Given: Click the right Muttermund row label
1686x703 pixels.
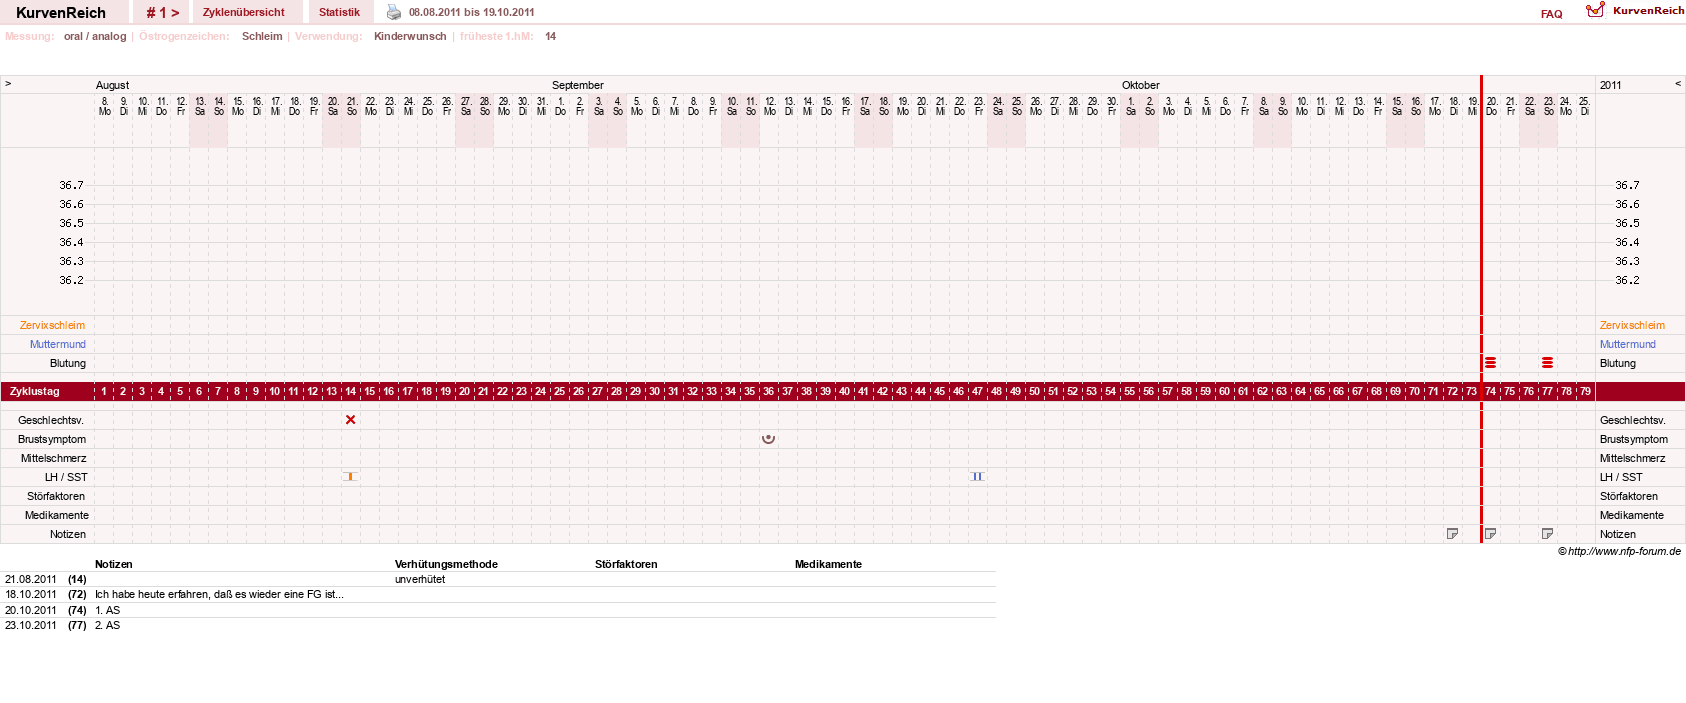Looking at the screenshot, I should click(1627, 344).
